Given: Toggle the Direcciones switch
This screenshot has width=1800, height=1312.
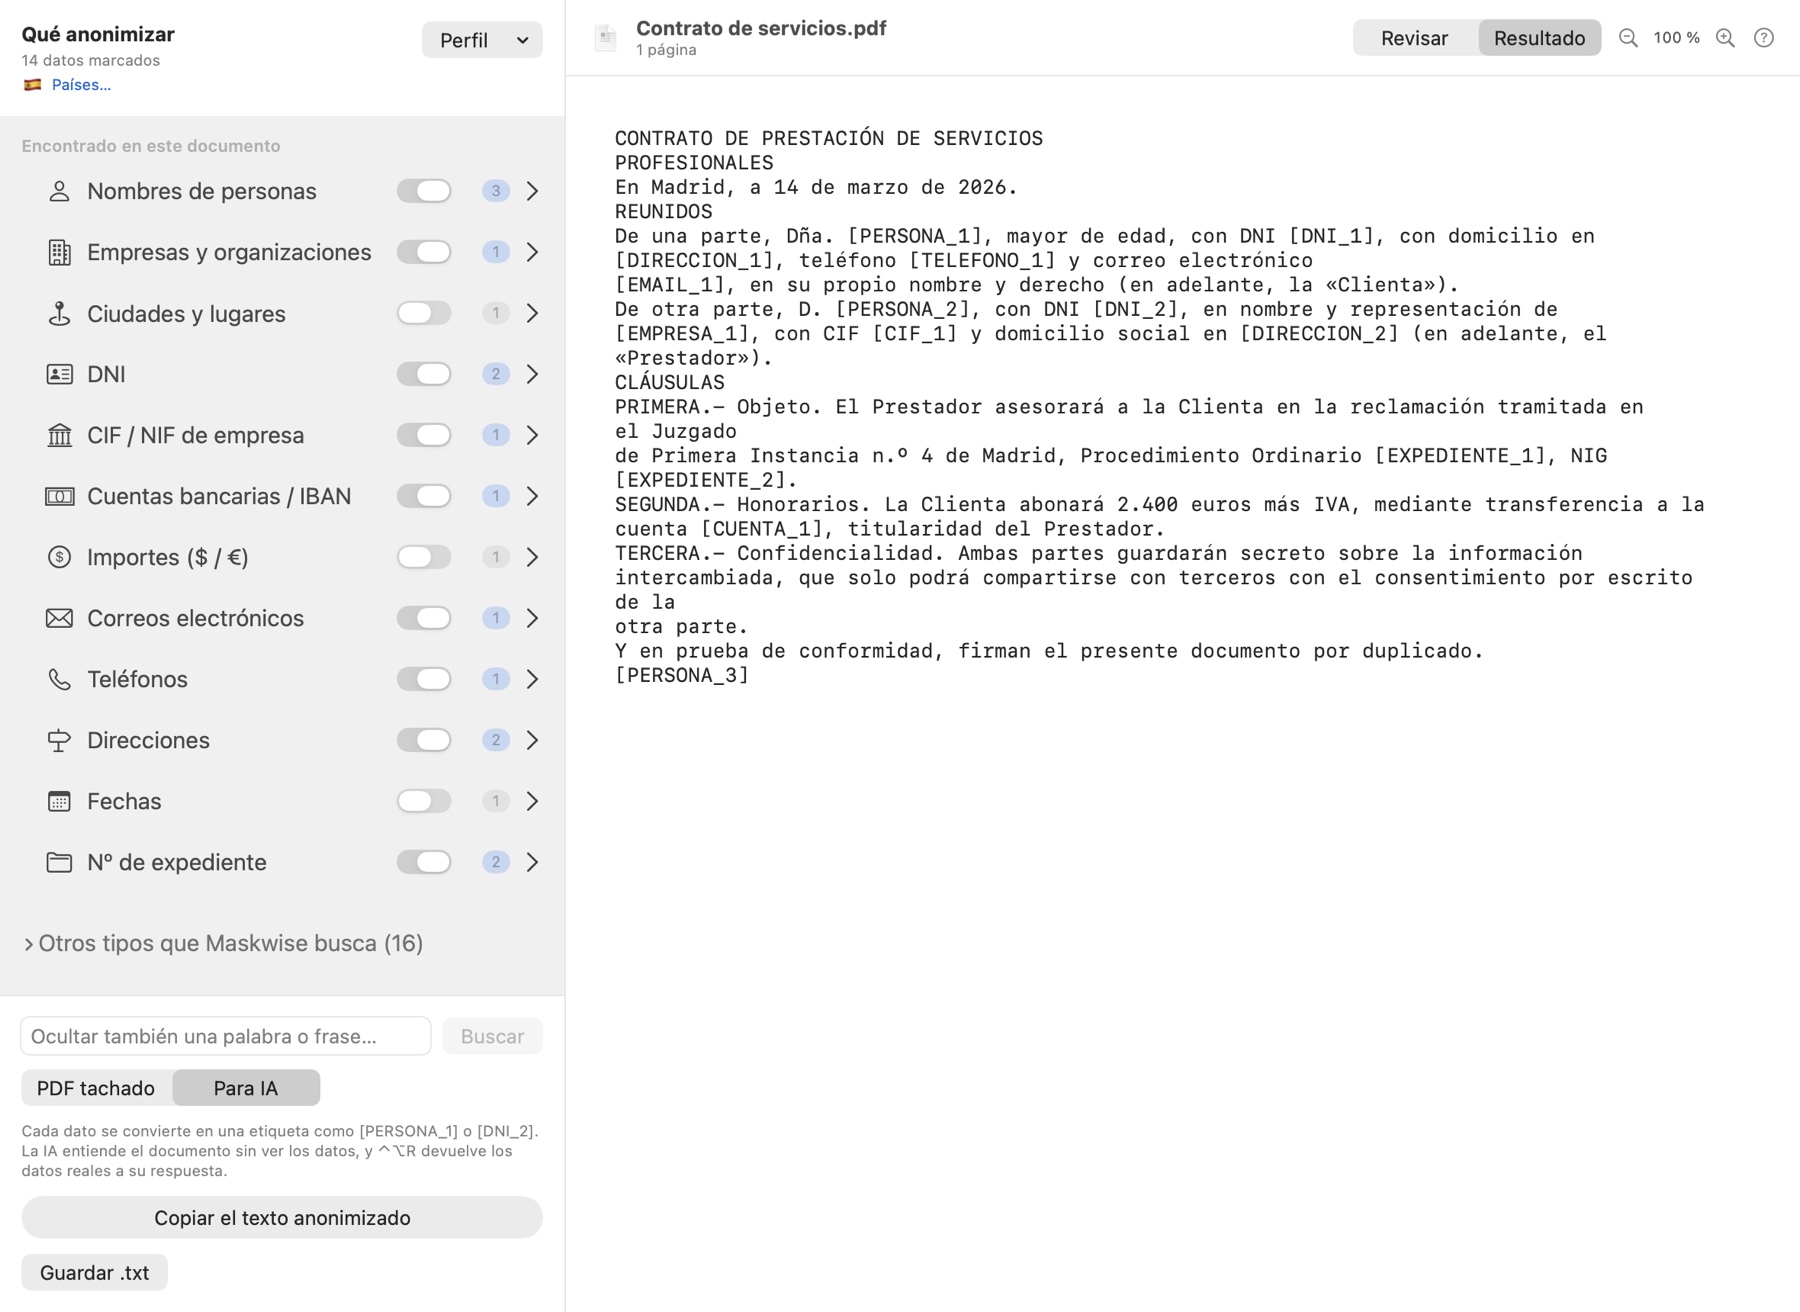Looking at the screenshot, I should tap(424, 740).
